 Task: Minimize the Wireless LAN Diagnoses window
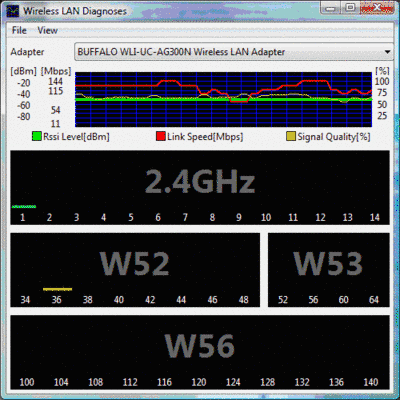pyautogui.click(x=330, y=8)
